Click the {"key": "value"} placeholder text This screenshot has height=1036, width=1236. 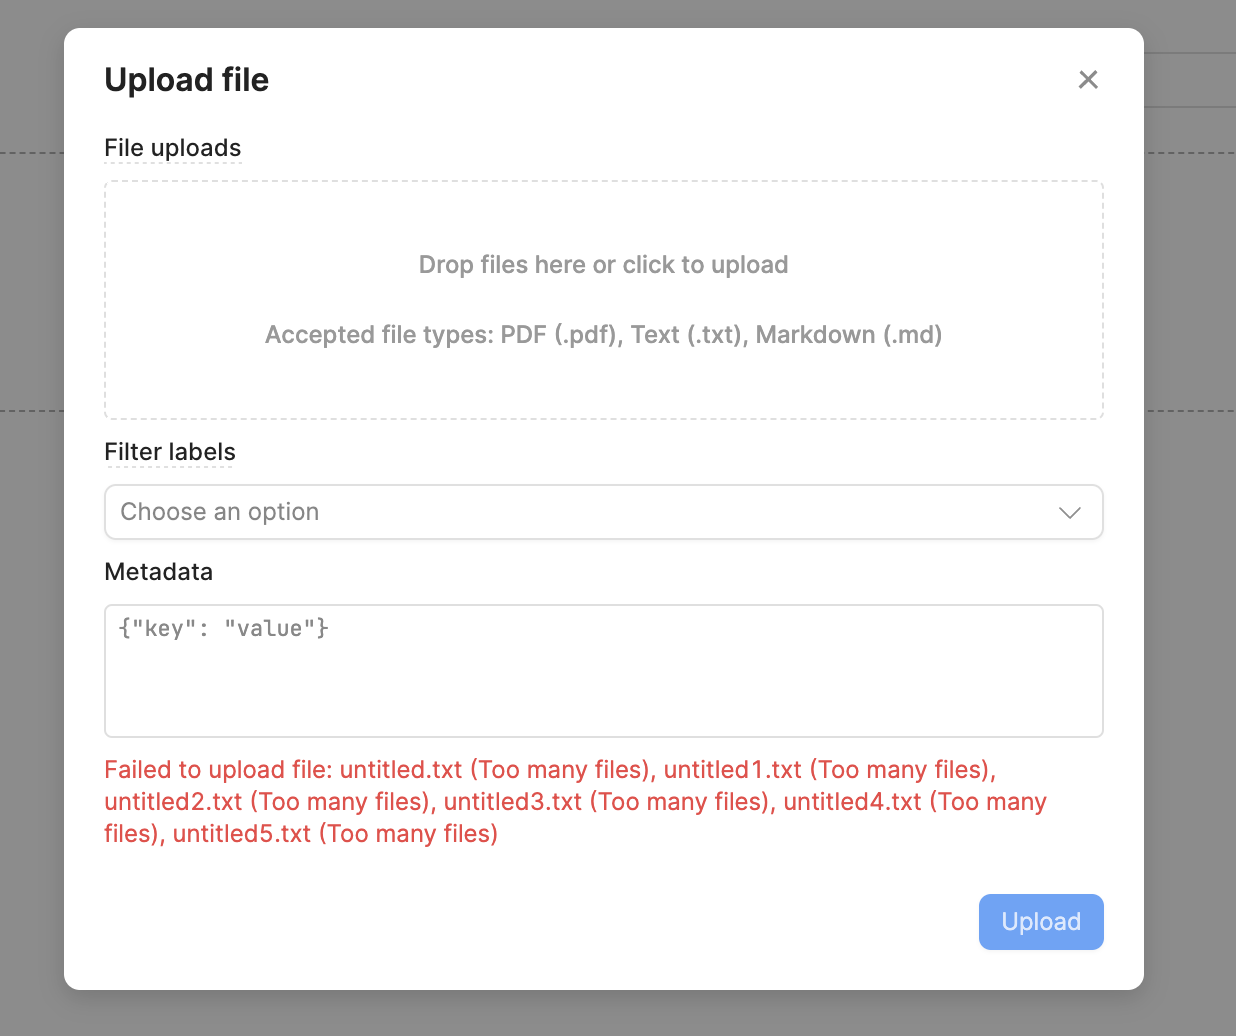224,629
